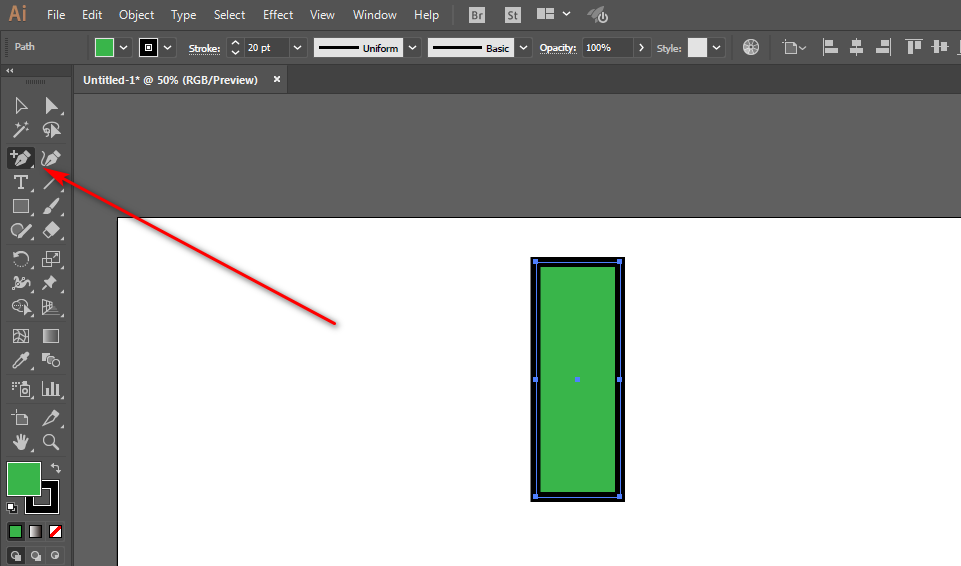Choose the Shape Builder tool

click(21, 307)
